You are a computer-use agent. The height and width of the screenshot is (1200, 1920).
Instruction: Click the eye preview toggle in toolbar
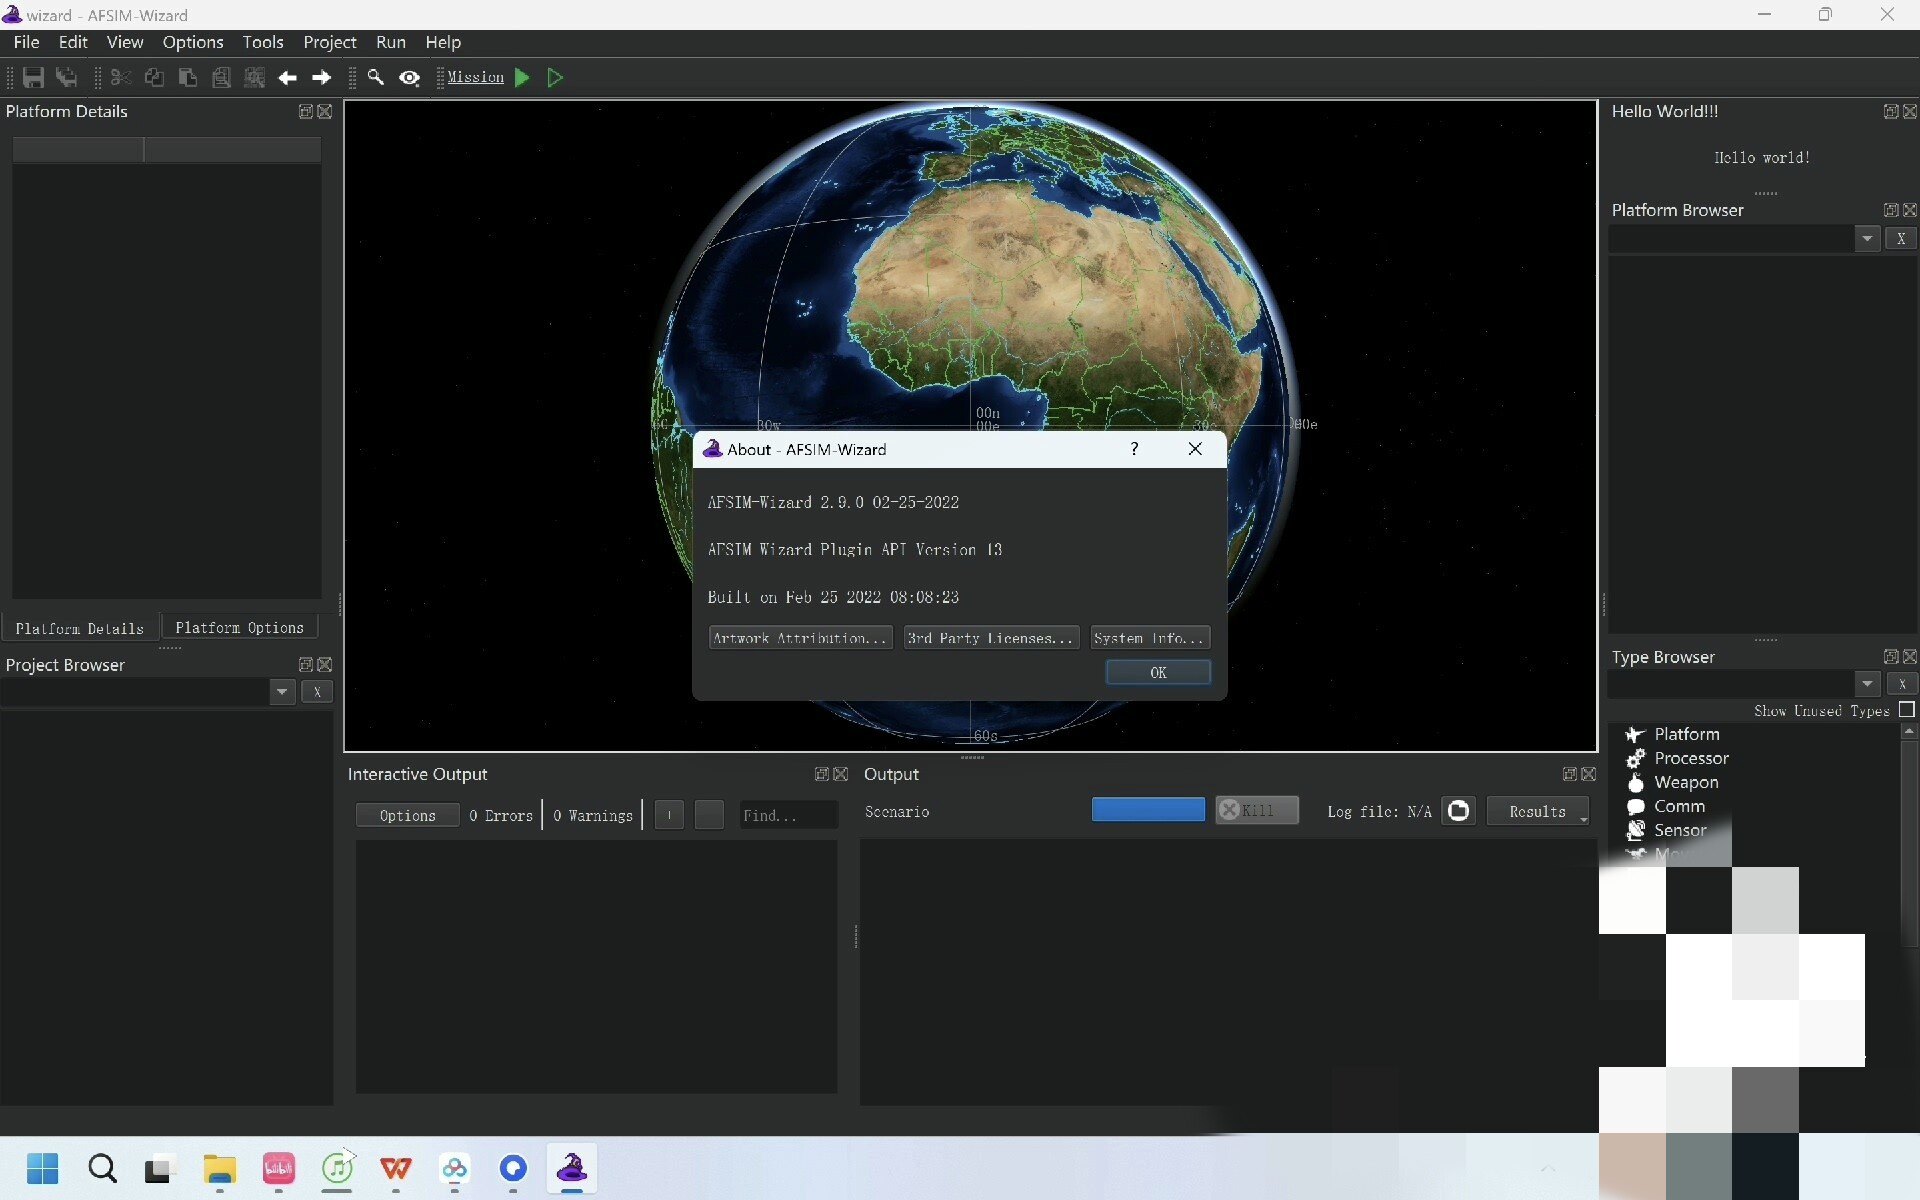pyautogui.click(x=410, y=77)
